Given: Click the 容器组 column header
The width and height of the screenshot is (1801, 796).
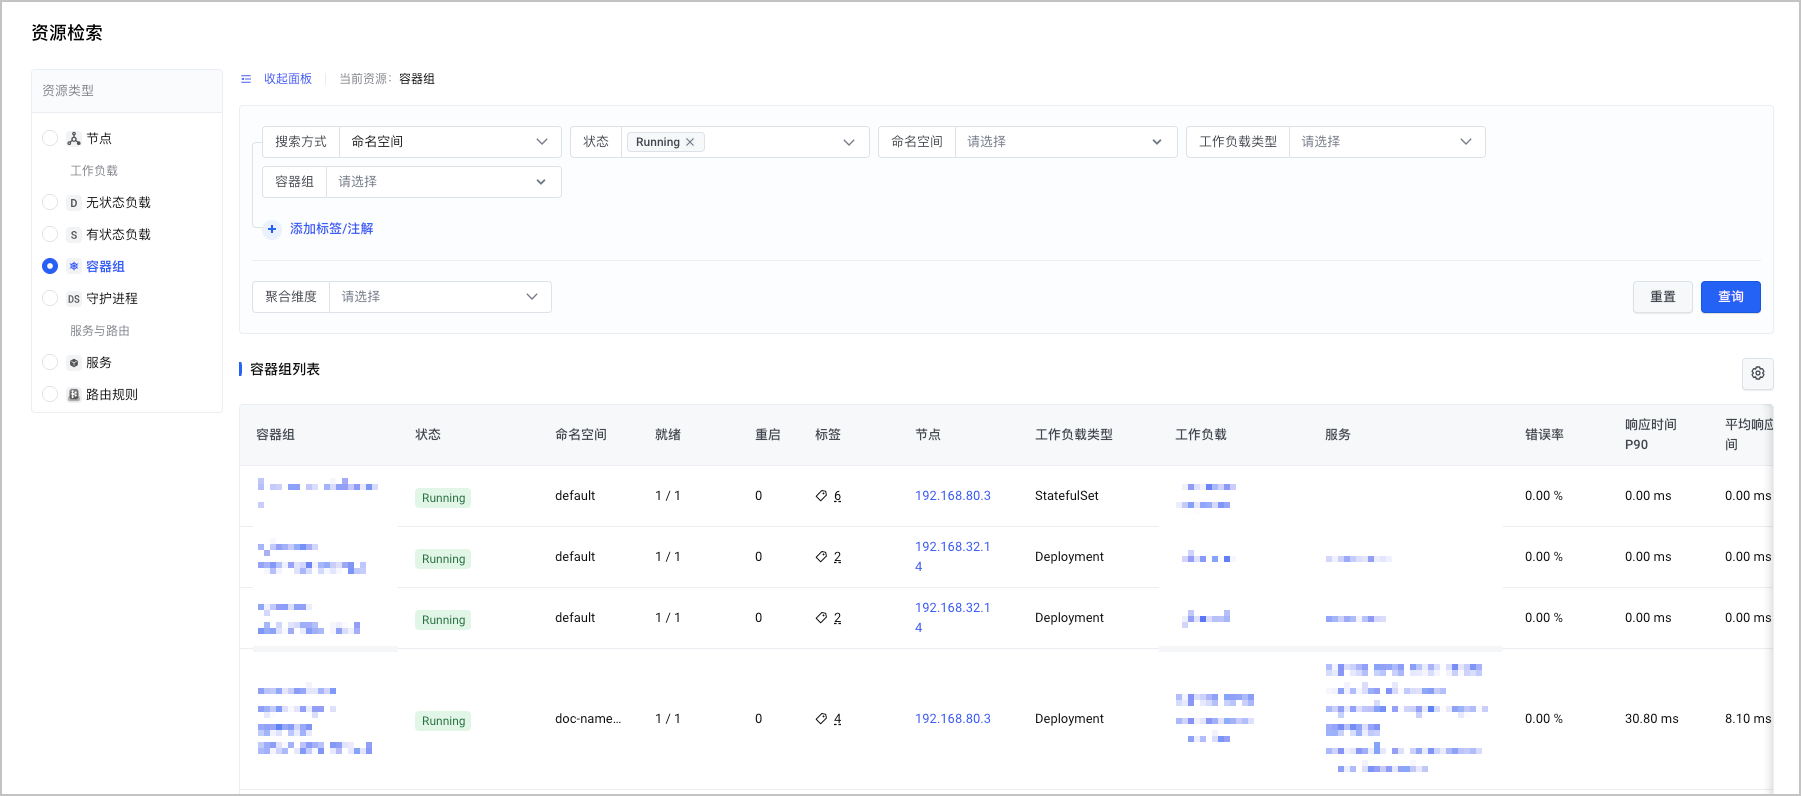Looking at the screenshot, I should point(275,435).
